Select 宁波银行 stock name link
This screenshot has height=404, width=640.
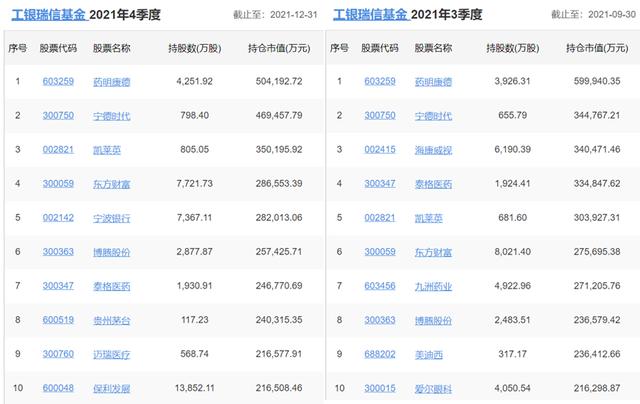(111, 218)
